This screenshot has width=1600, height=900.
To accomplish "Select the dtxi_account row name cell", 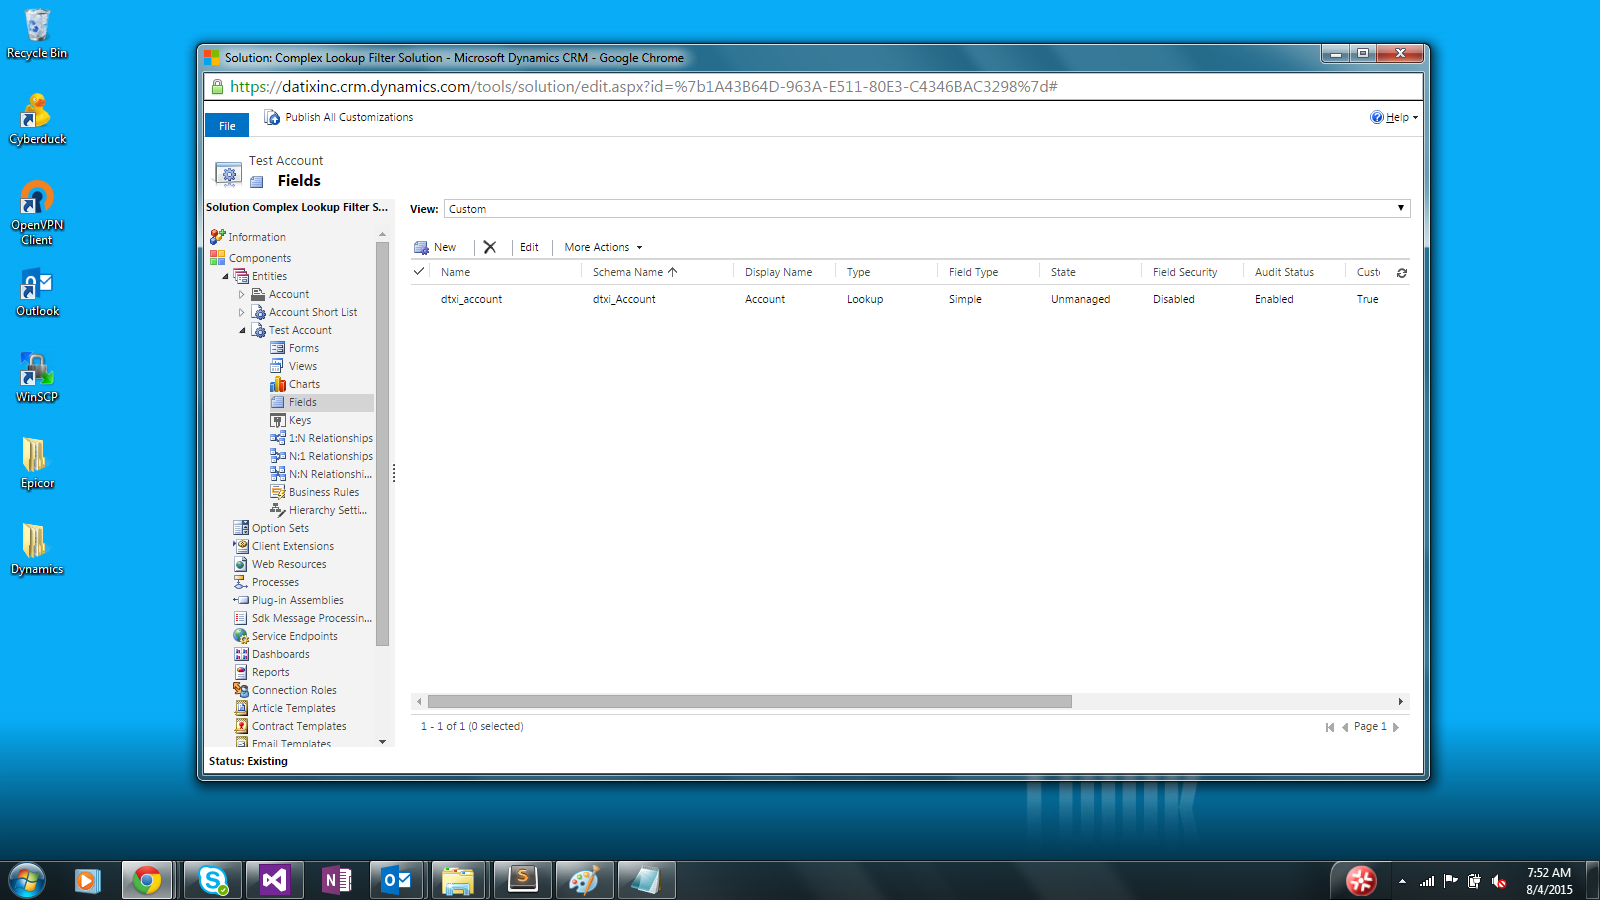I will coord(471,299).
